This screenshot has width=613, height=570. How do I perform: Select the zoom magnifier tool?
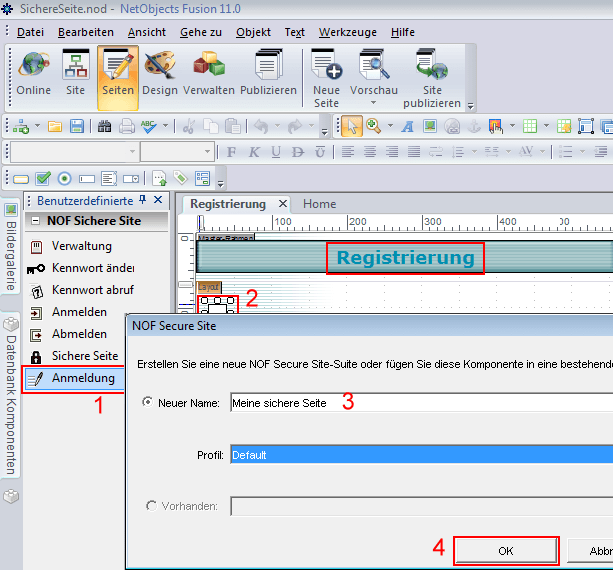coord(374,126)
